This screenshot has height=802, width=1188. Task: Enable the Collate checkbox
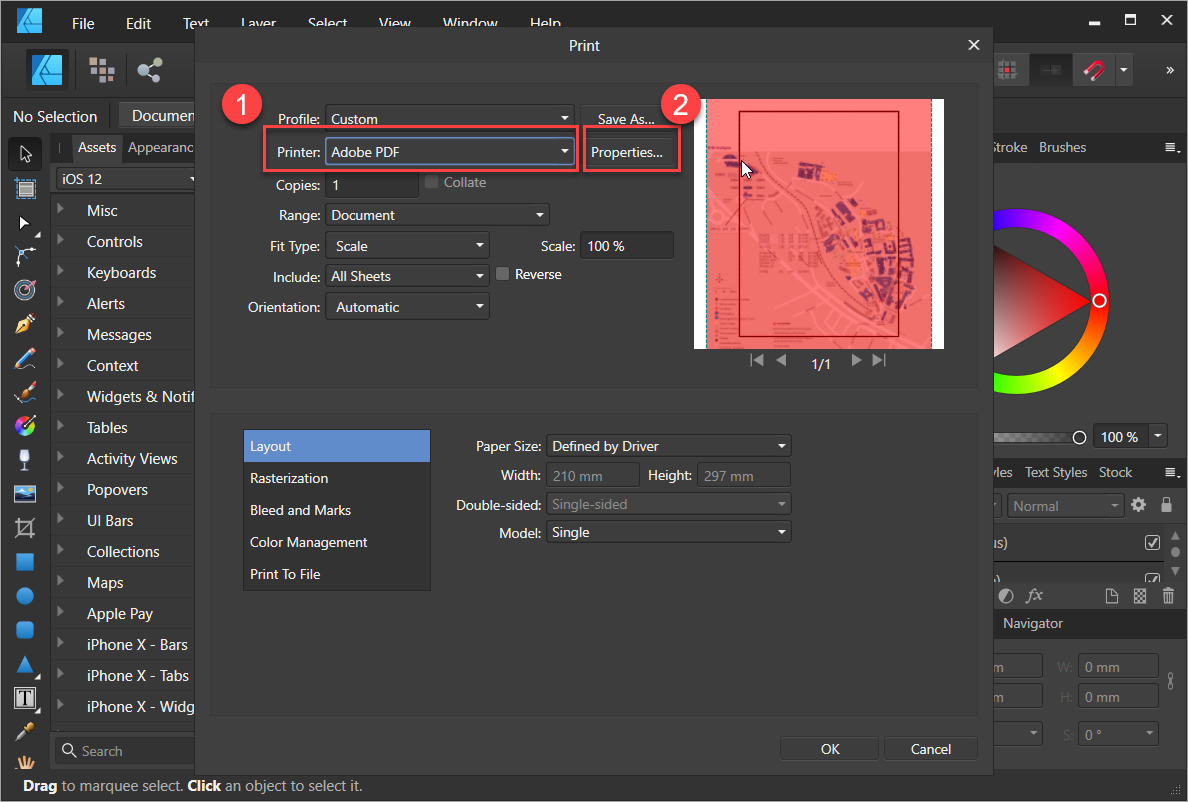pos(432,182)
